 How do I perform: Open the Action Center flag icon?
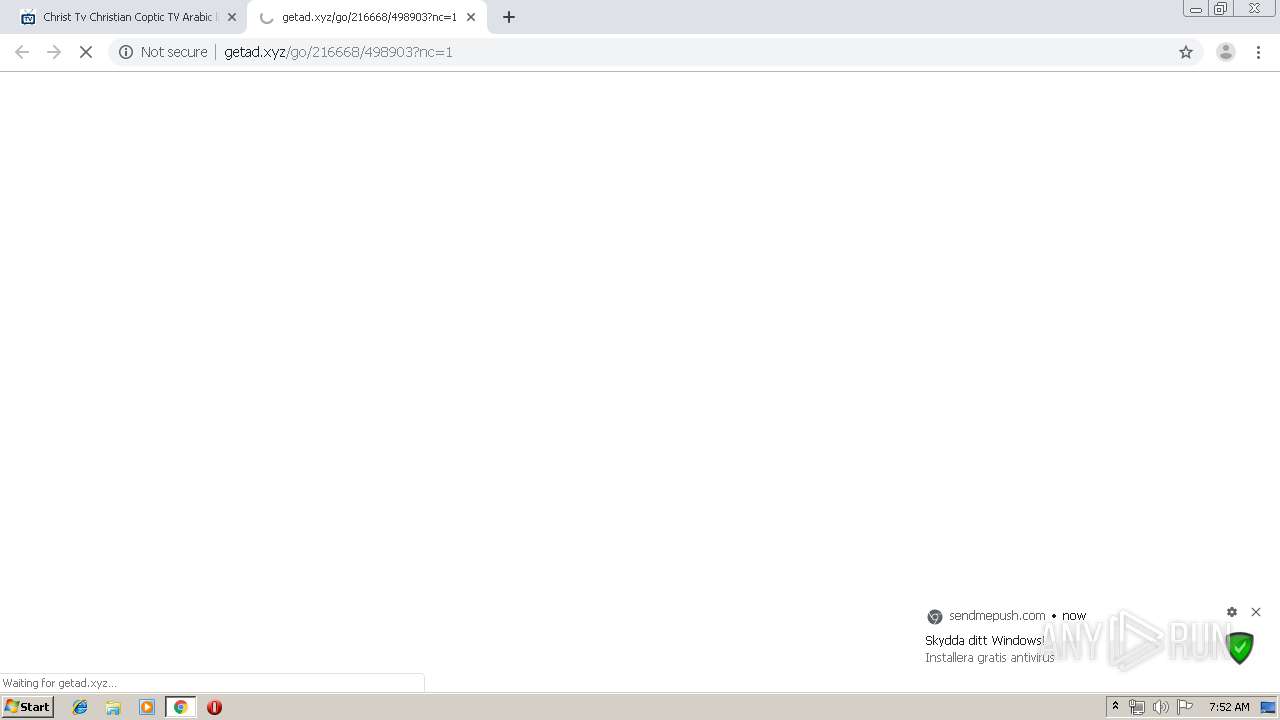(x=1185, y=707)
